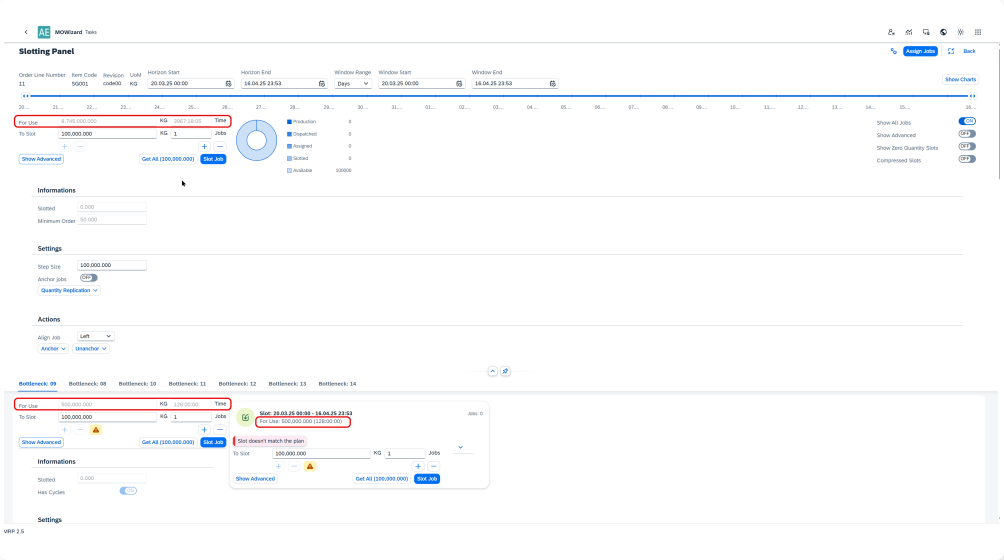
Task: Toggle the Show All Jobs switch
Action: point(967,121)
